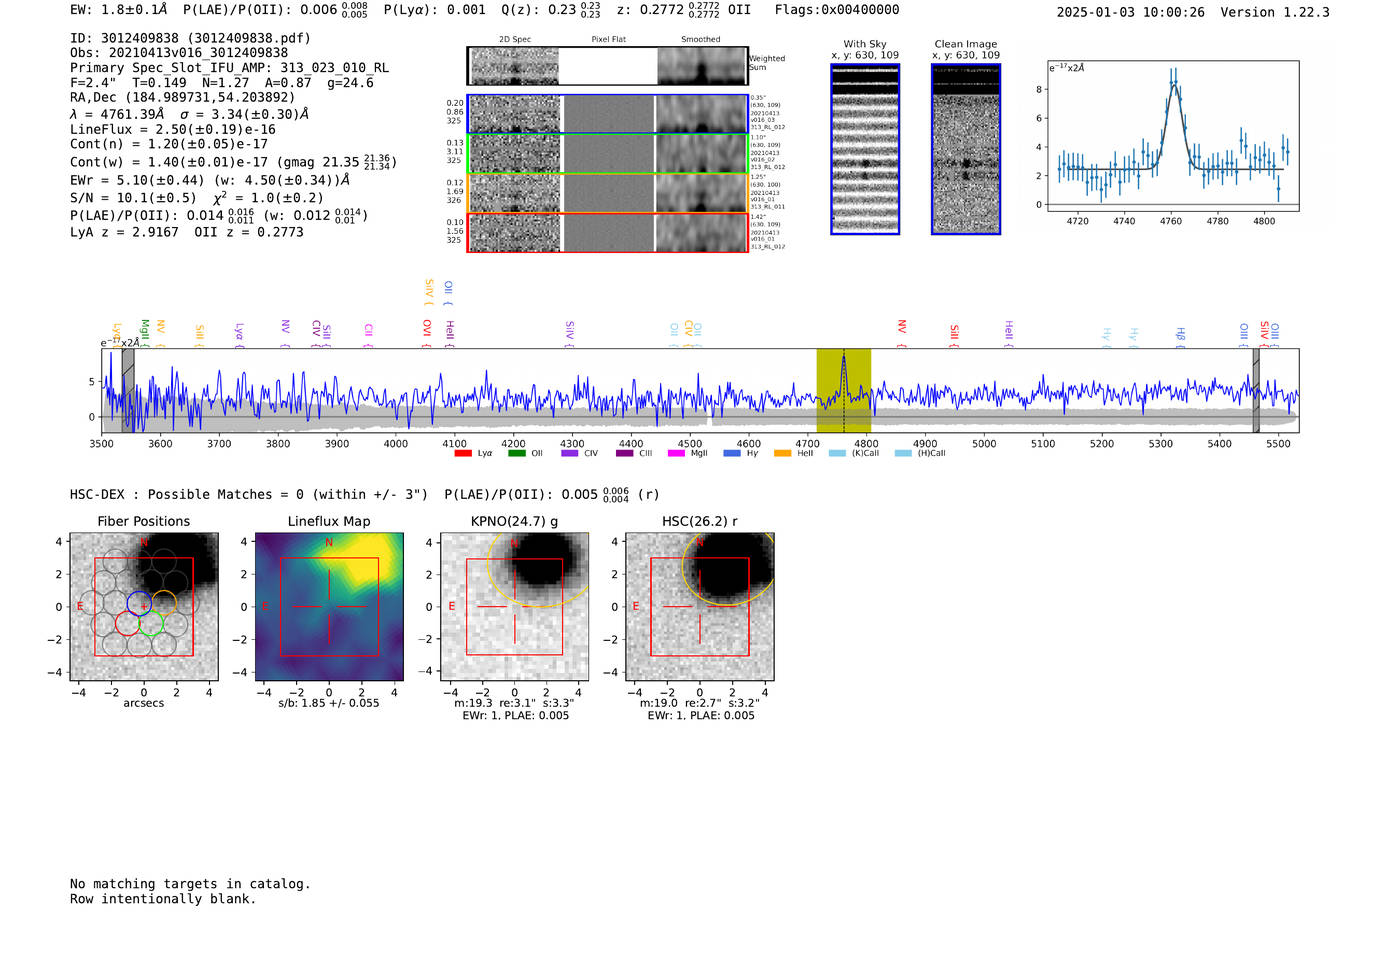Click 'Row intentionally blank.' text
Viewport: 1400px width, 953px height.
point(163,899)
